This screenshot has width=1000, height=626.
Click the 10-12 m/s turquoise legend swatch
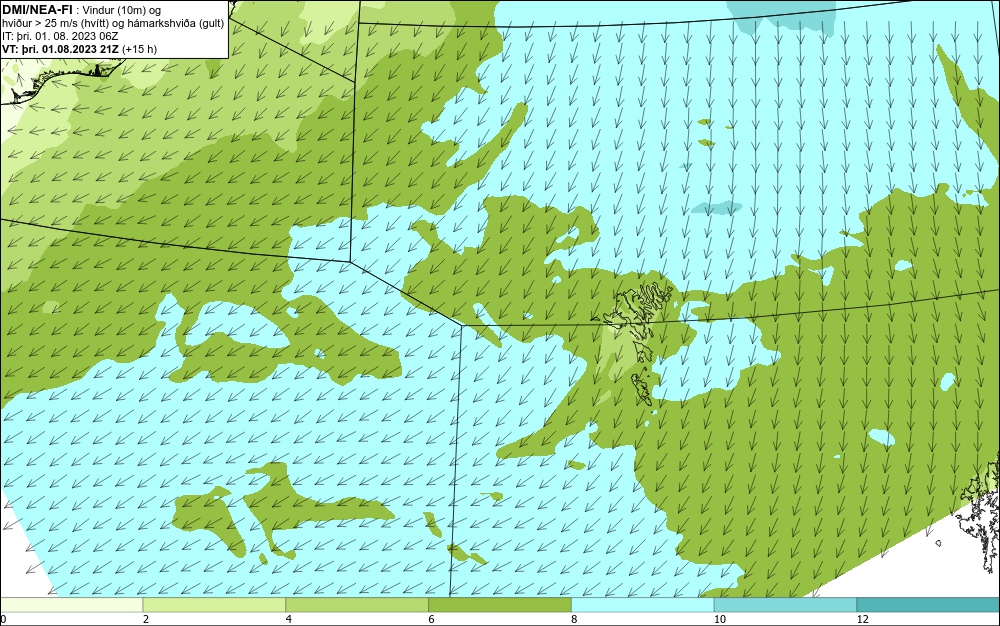786,604
